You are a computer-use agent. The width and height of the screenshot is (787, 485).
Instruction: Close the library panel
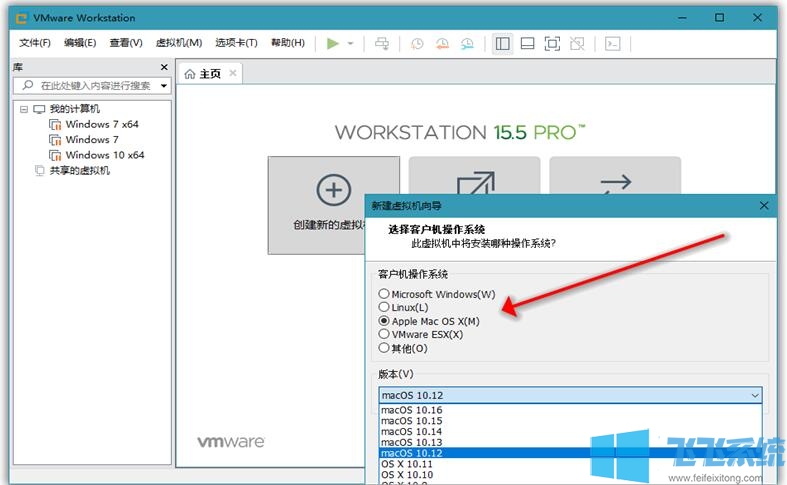(x=164, y=67)
